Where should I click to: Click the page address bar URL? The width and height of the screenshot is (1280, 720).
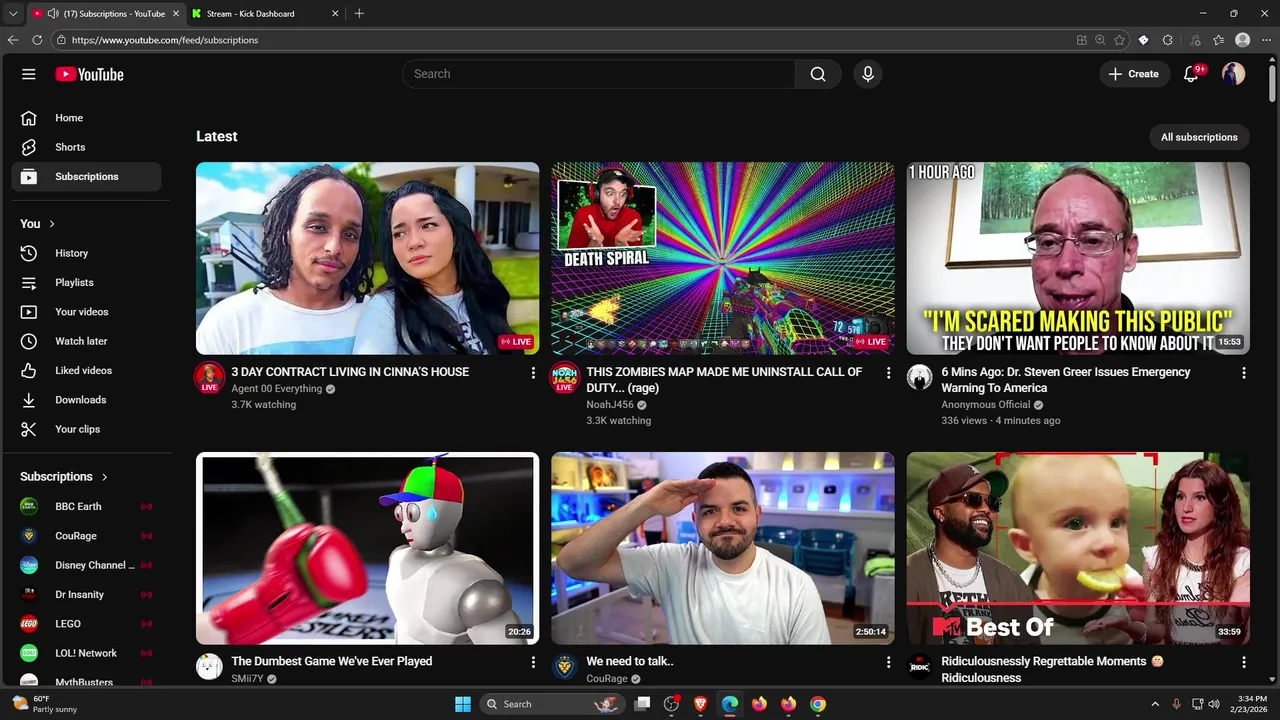coord(165,40)
